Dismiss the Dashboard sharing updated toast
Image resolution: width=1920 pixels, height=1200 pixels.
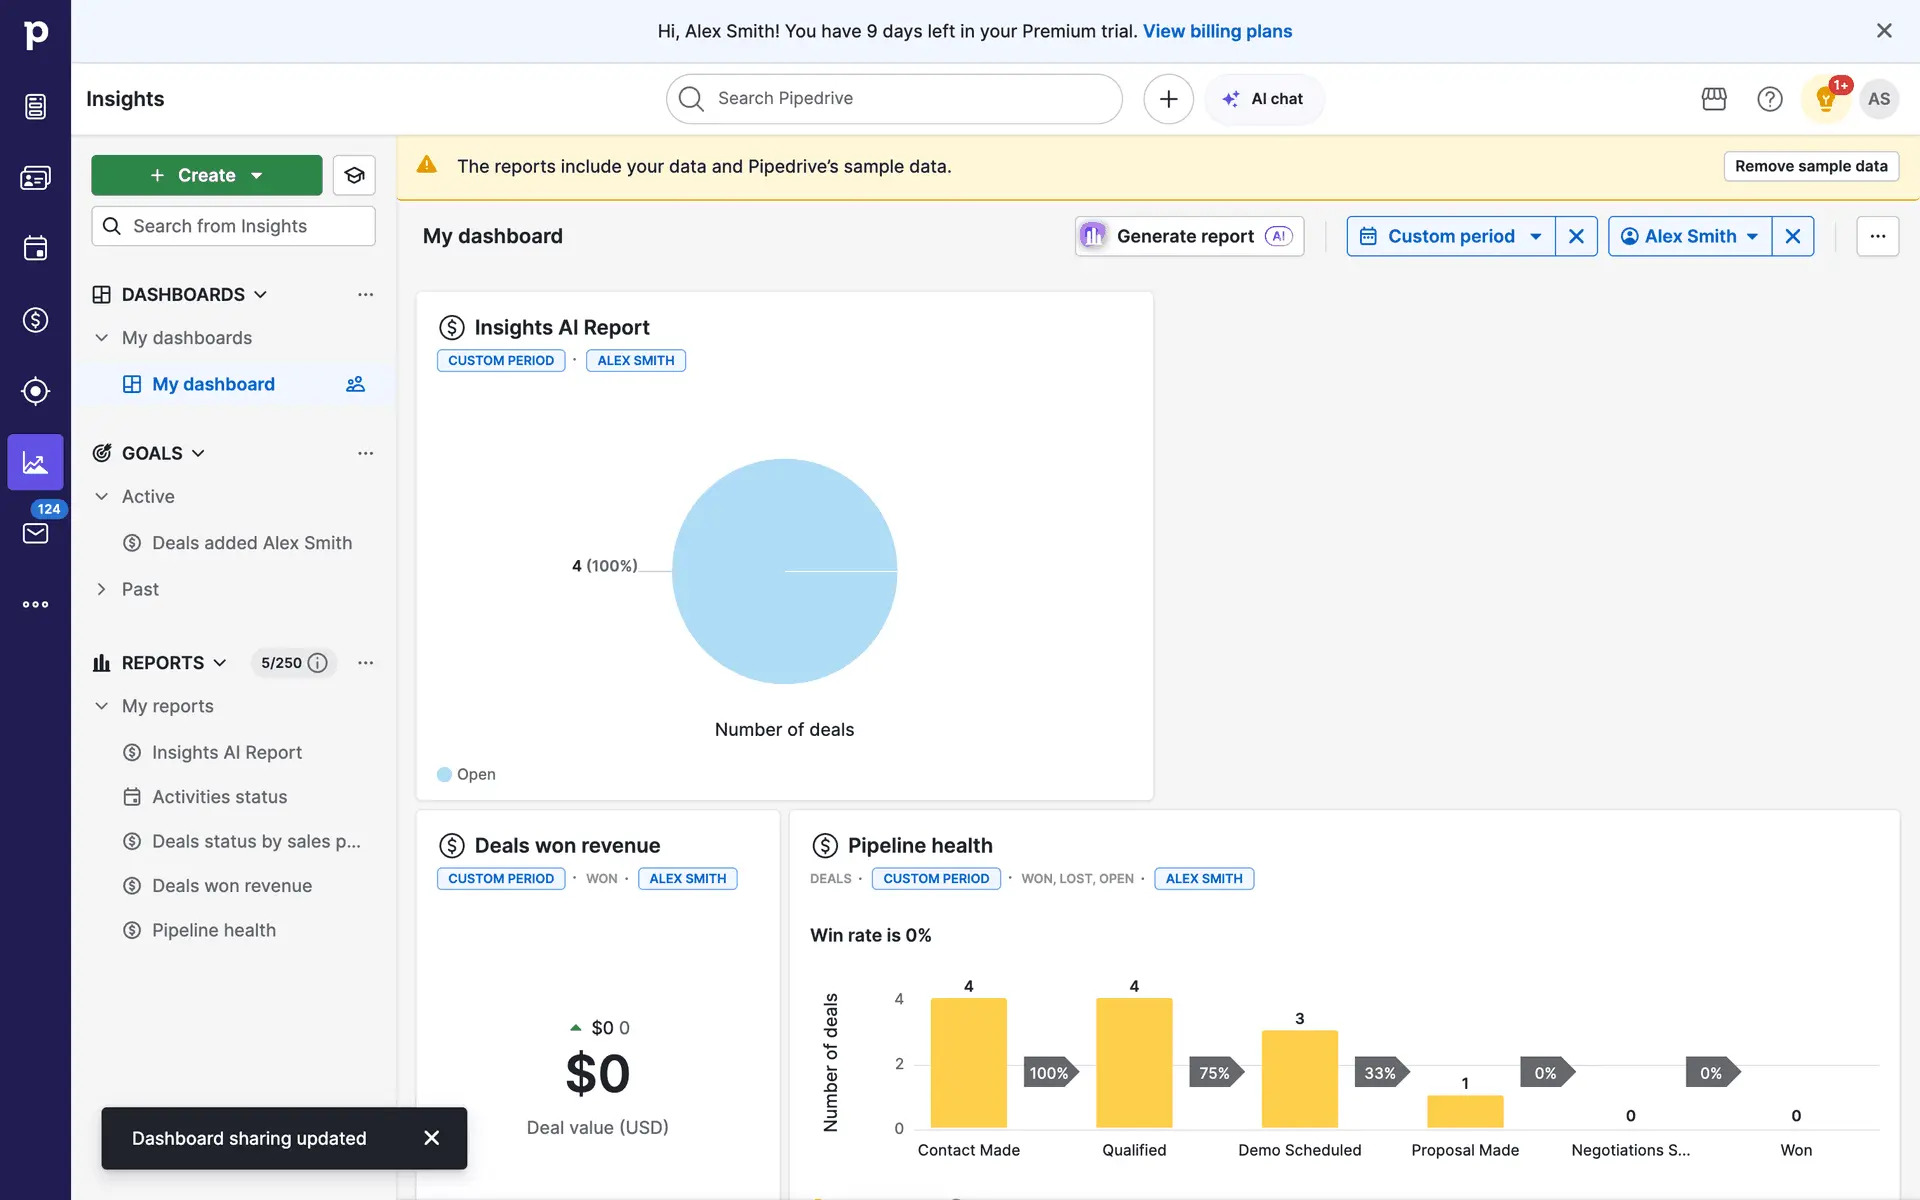click(x=431, y=1138)
